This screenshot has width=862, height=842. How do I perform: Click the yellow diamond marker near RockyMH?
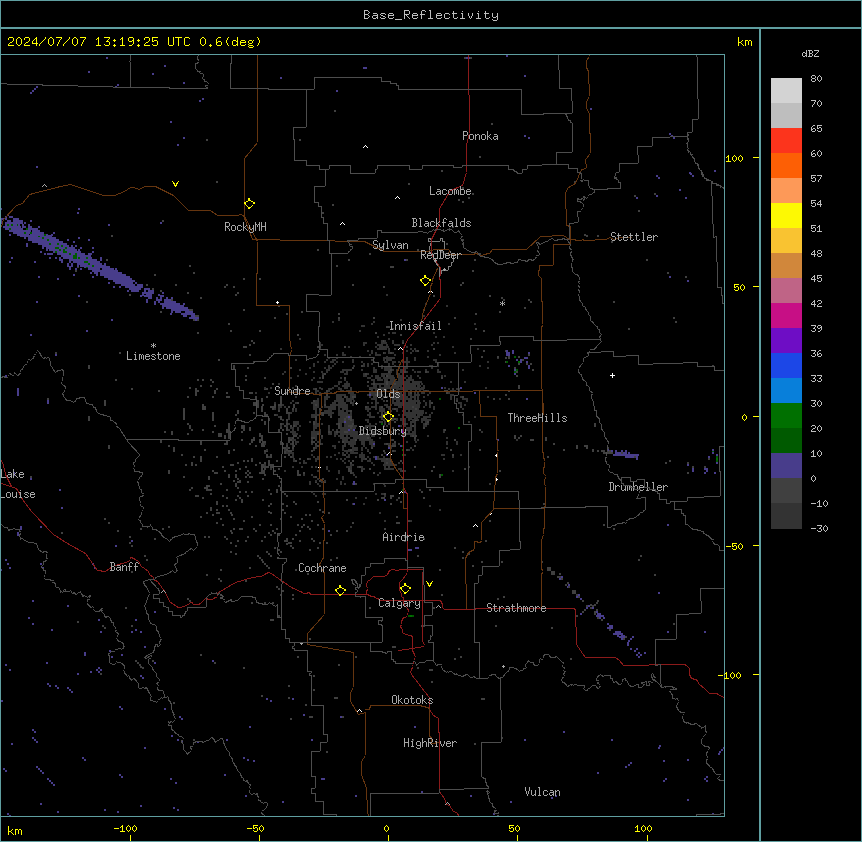click(249, 204)
